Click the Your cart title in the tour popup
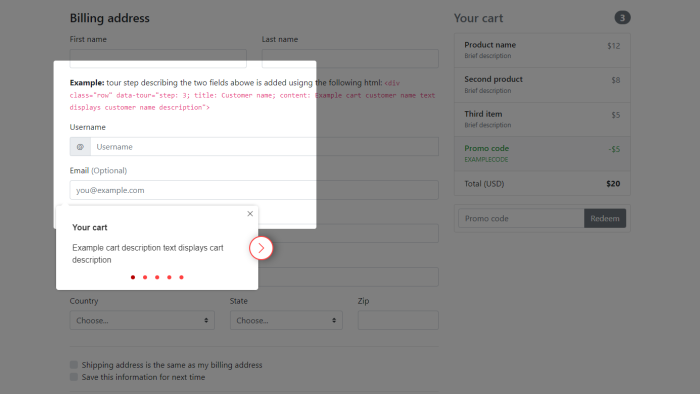700x394 pixels. (x=90, y=228)
